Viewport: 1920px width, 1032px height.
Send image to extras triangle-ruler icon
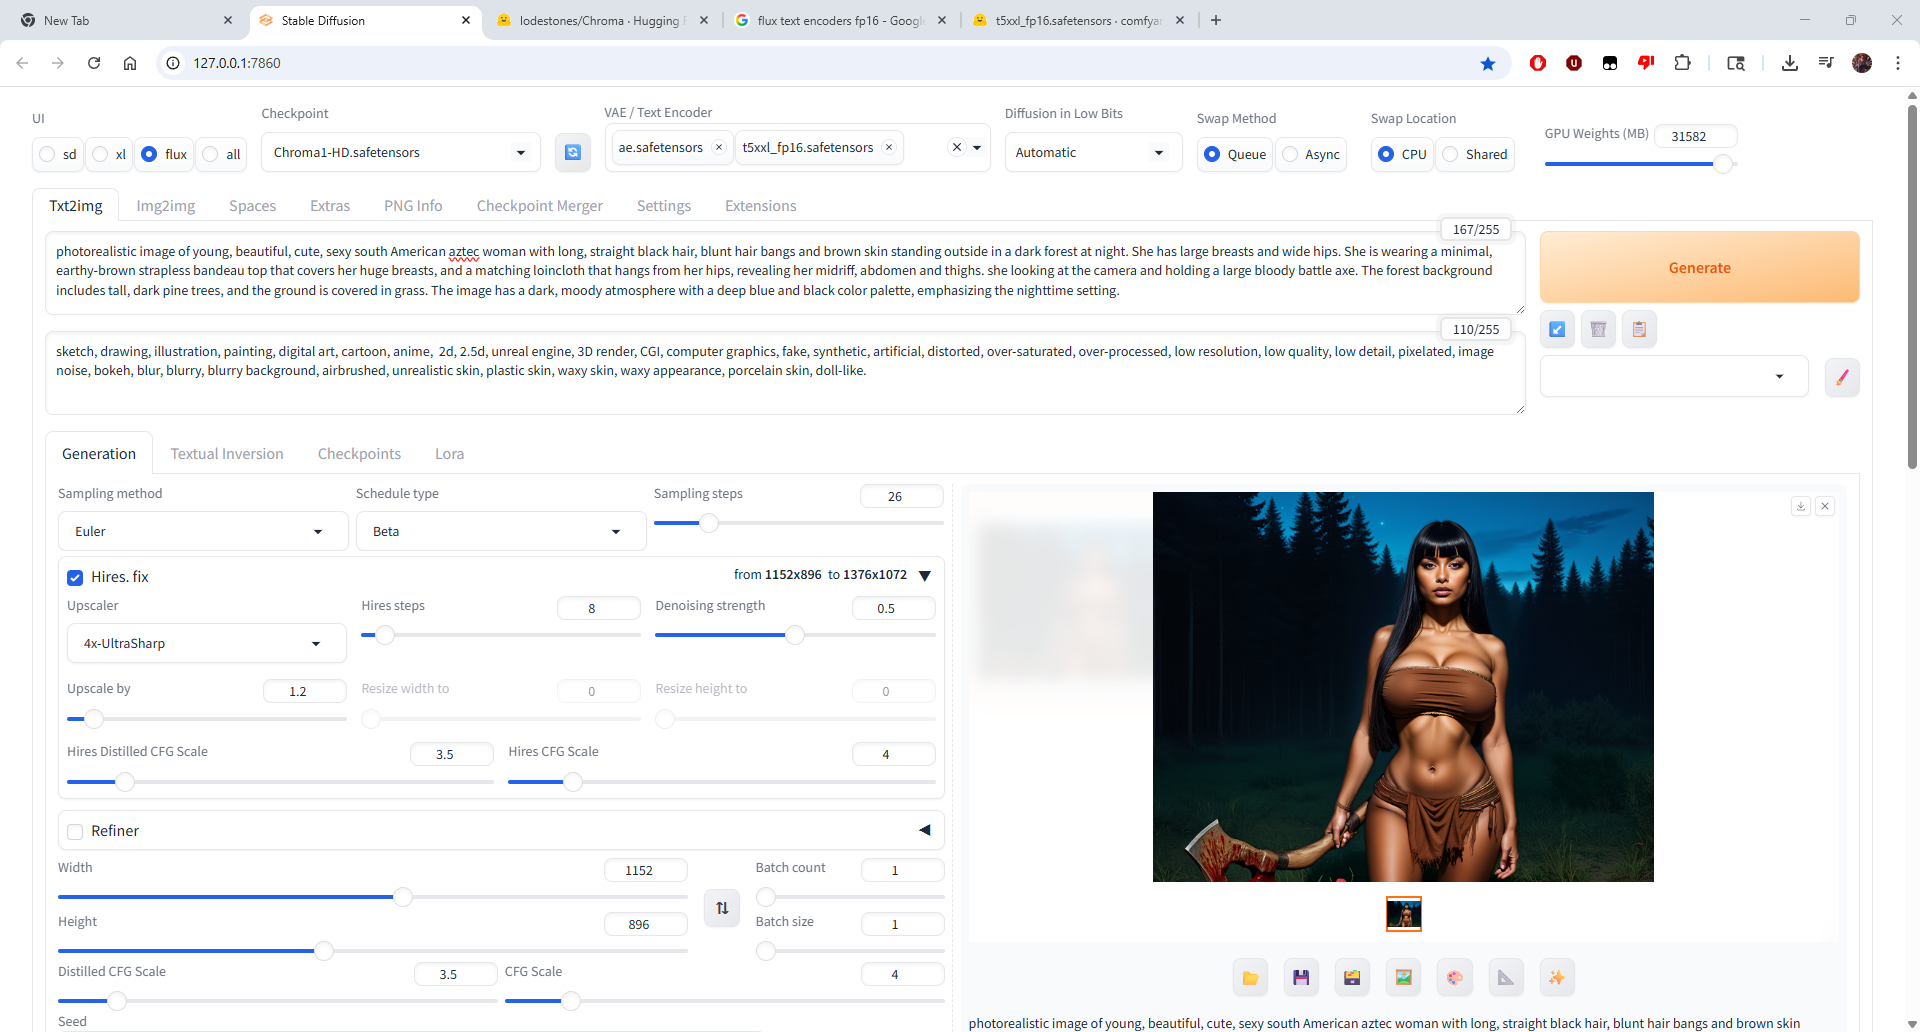1505,977
